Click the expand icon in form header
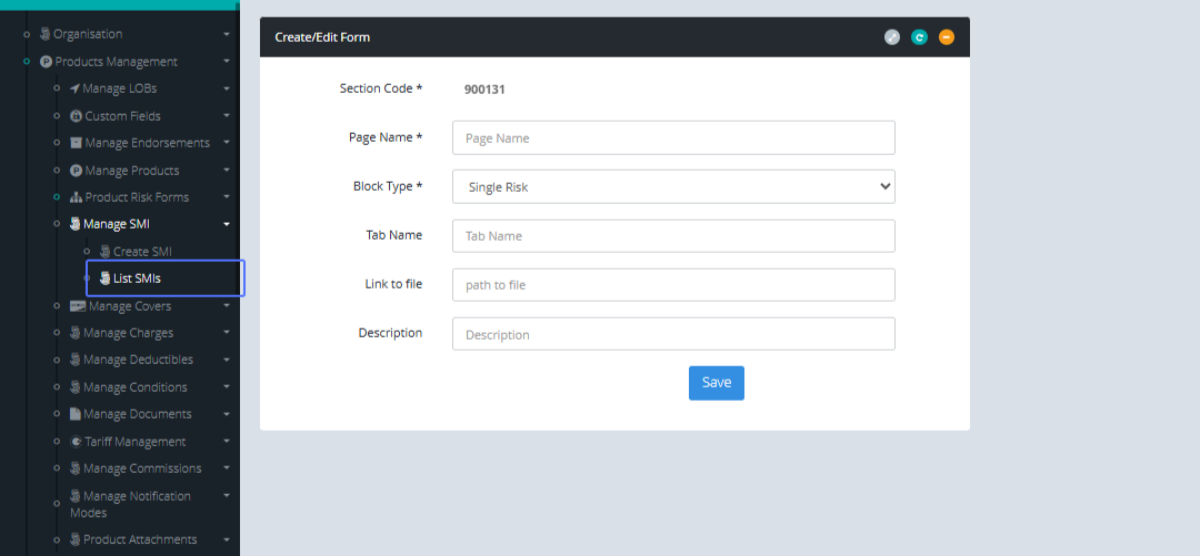This screenshot has height=556, width=1200. point(892,37)
